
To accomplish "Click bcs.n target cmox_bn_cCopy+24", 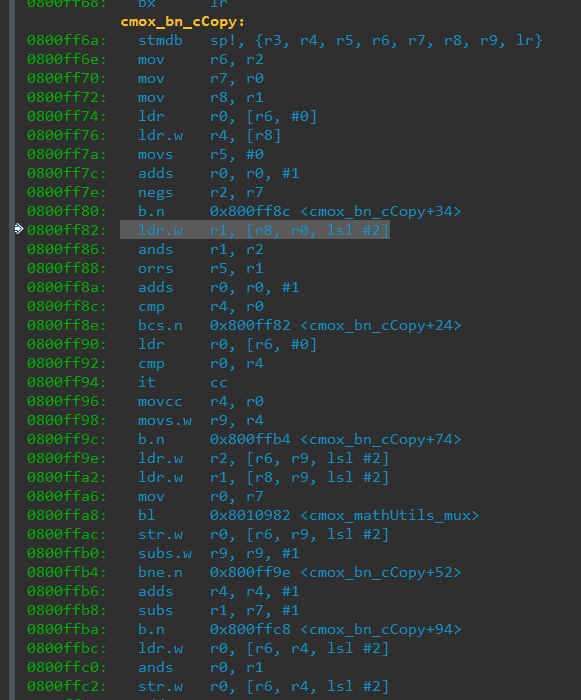I will point(380,325).
